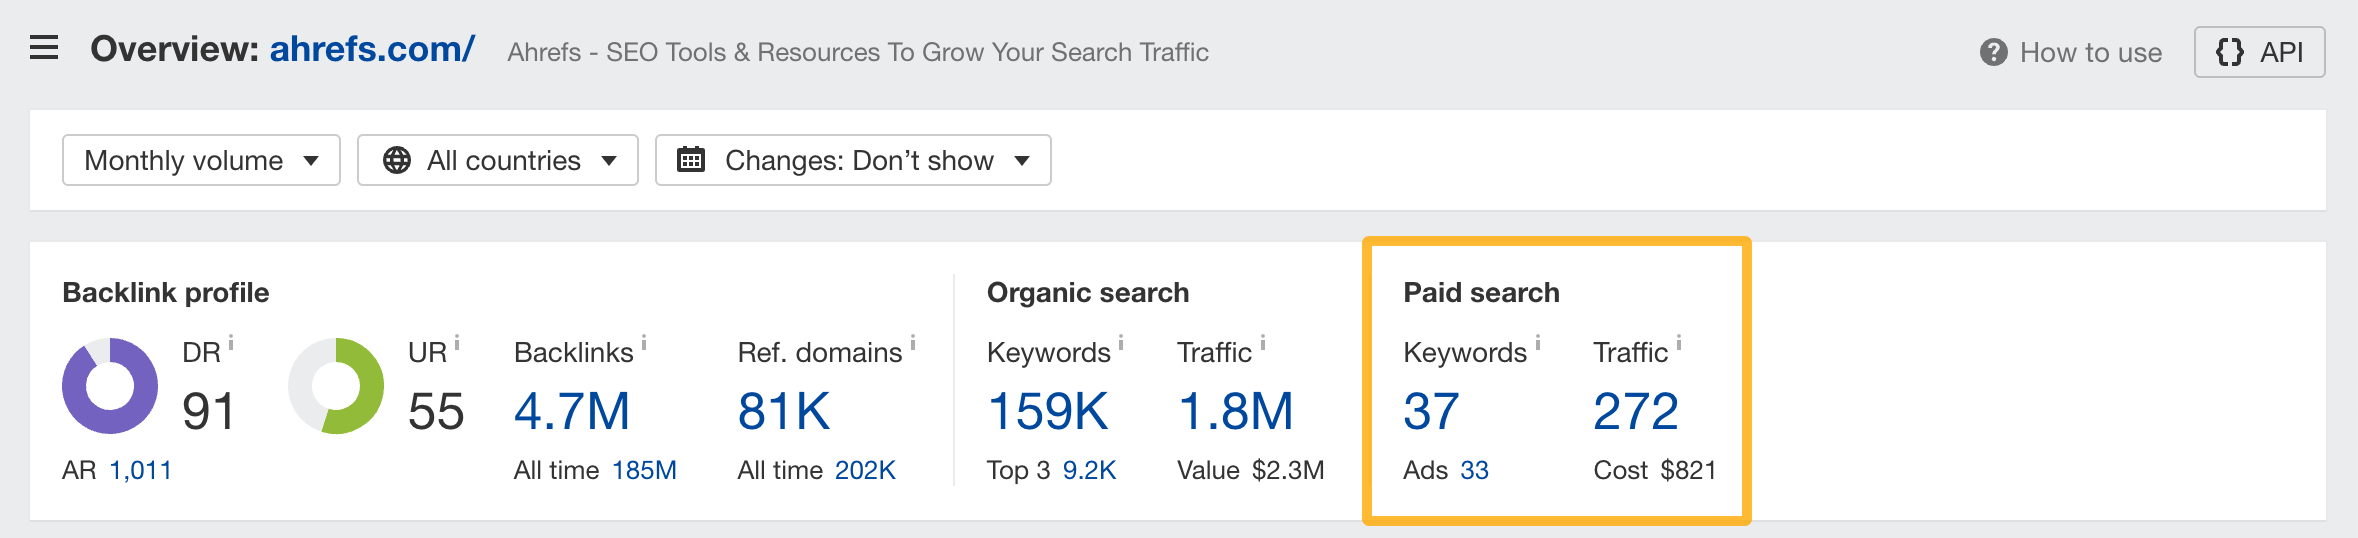Click the Backlinks info icon
Image resolution: width=2358 pixels, height=538 pixels.
(644, 342)
